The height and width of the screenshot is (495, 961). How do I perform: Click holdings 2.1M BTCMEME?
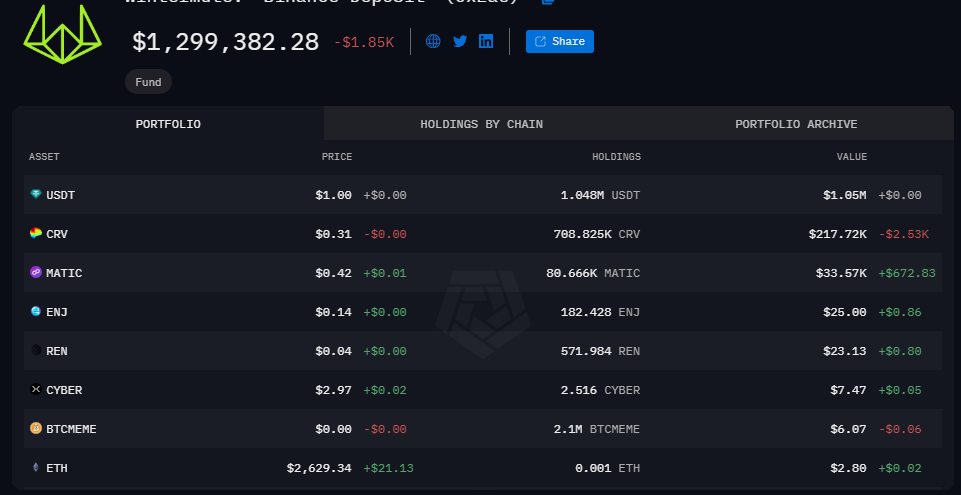[x=596, y=429]
